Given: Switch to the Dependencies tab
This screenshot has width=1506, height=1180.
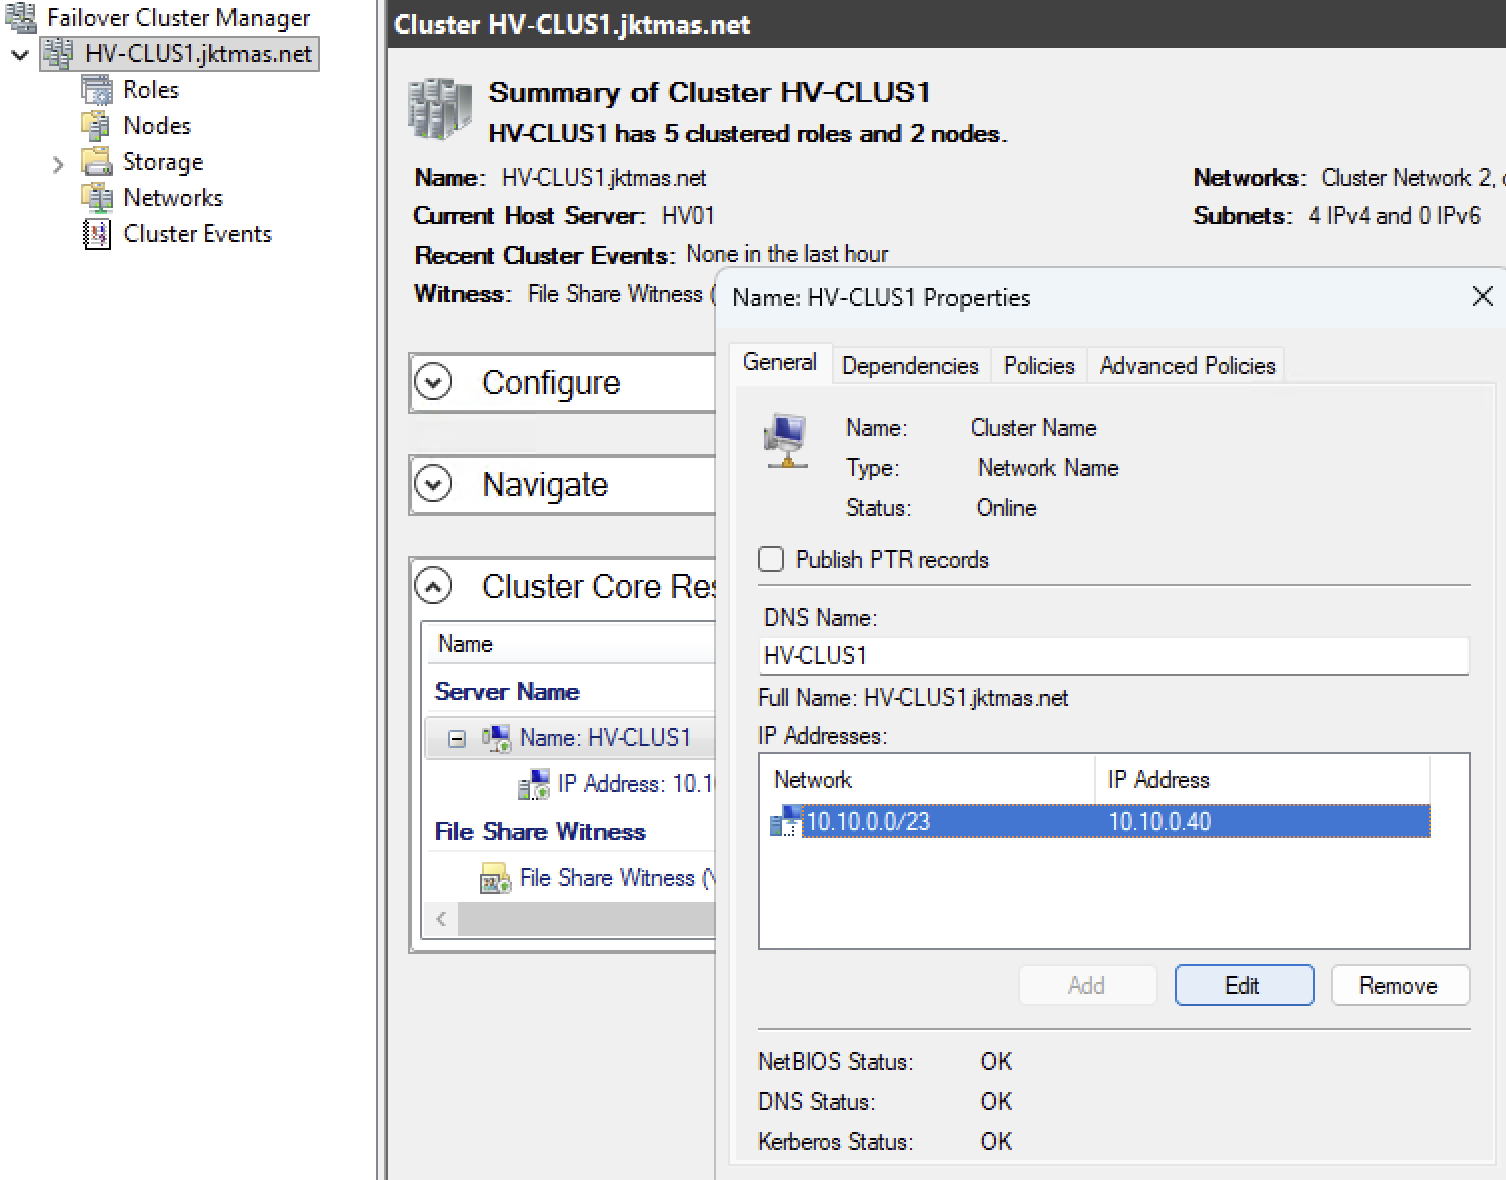Looking at the screenshot, I should pyautogui.click(x=910, y=366).
